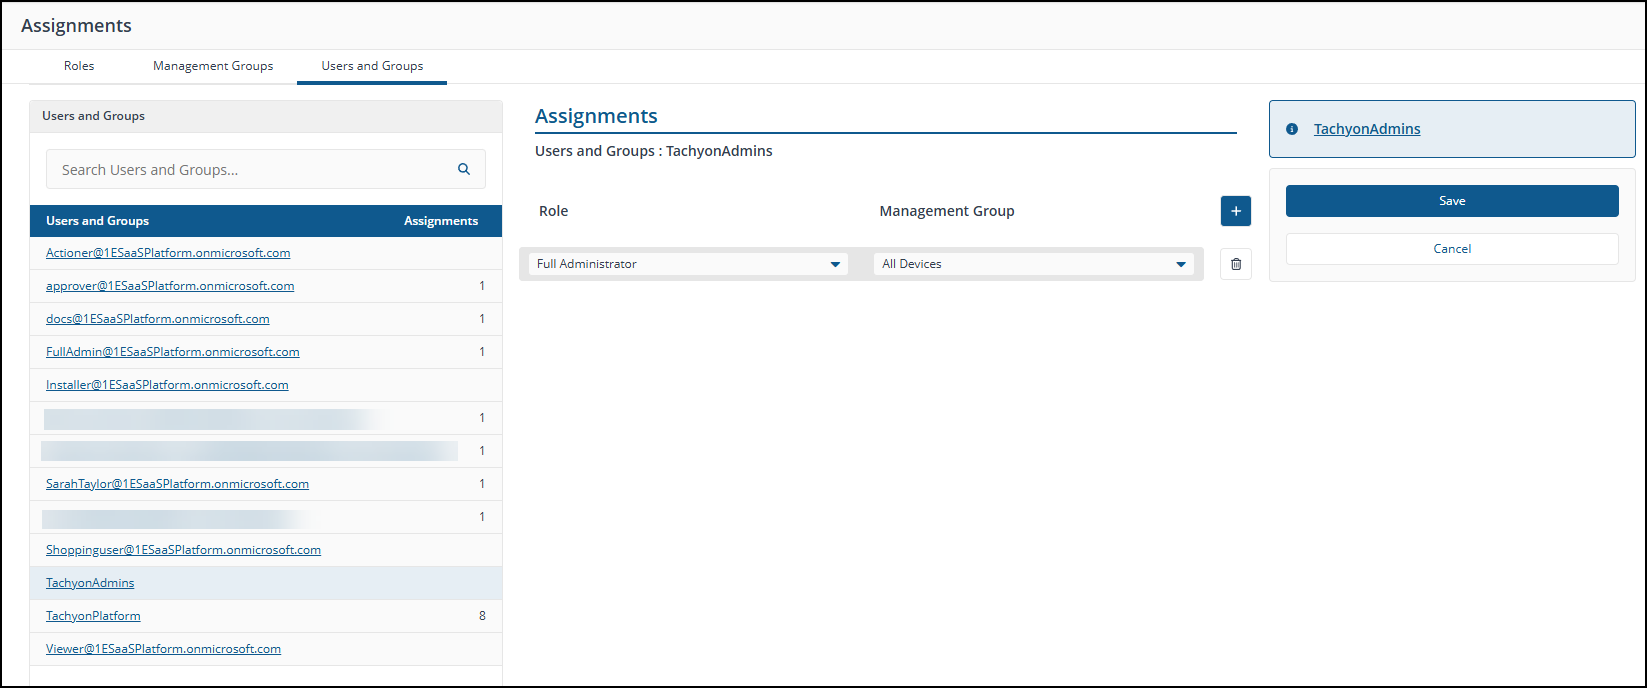Click the info icon beside TachyonAdmins
The image size is (1647, 688).
coord(1292,129)
